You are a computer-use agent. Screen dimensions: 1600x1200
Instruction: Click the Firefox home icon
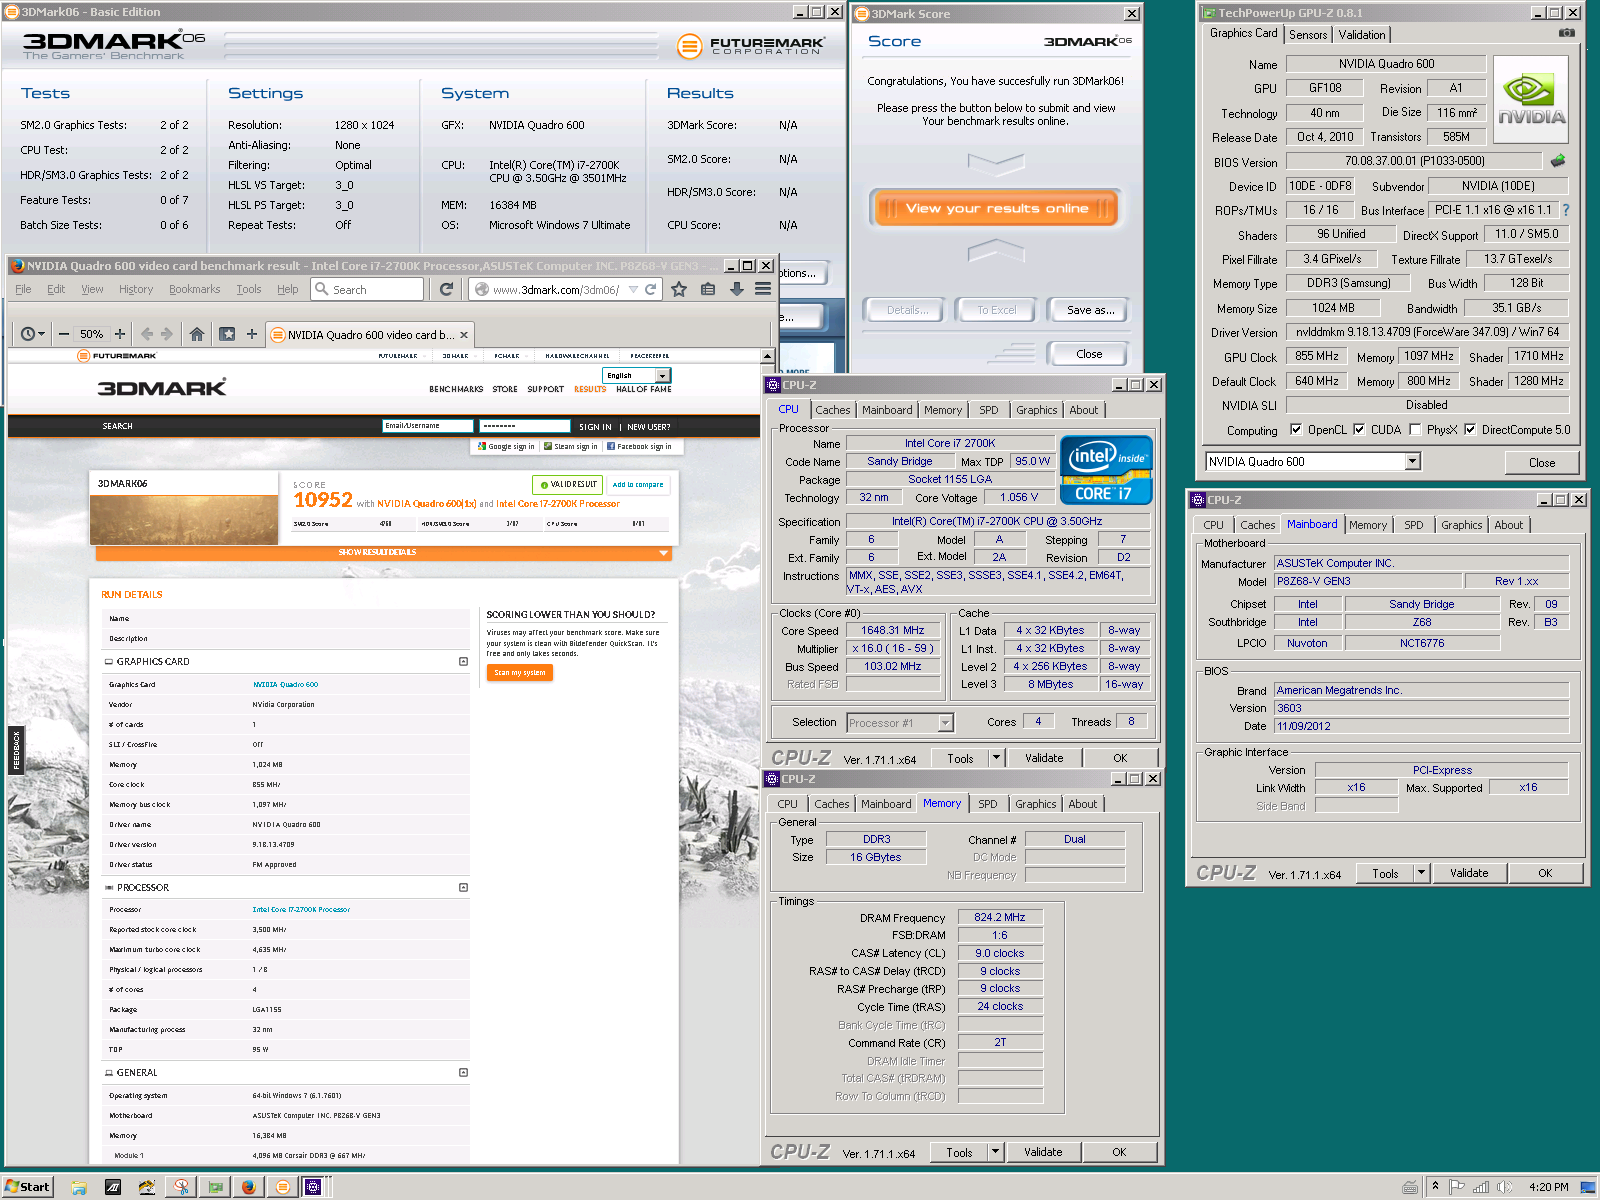tap(197, 334)
